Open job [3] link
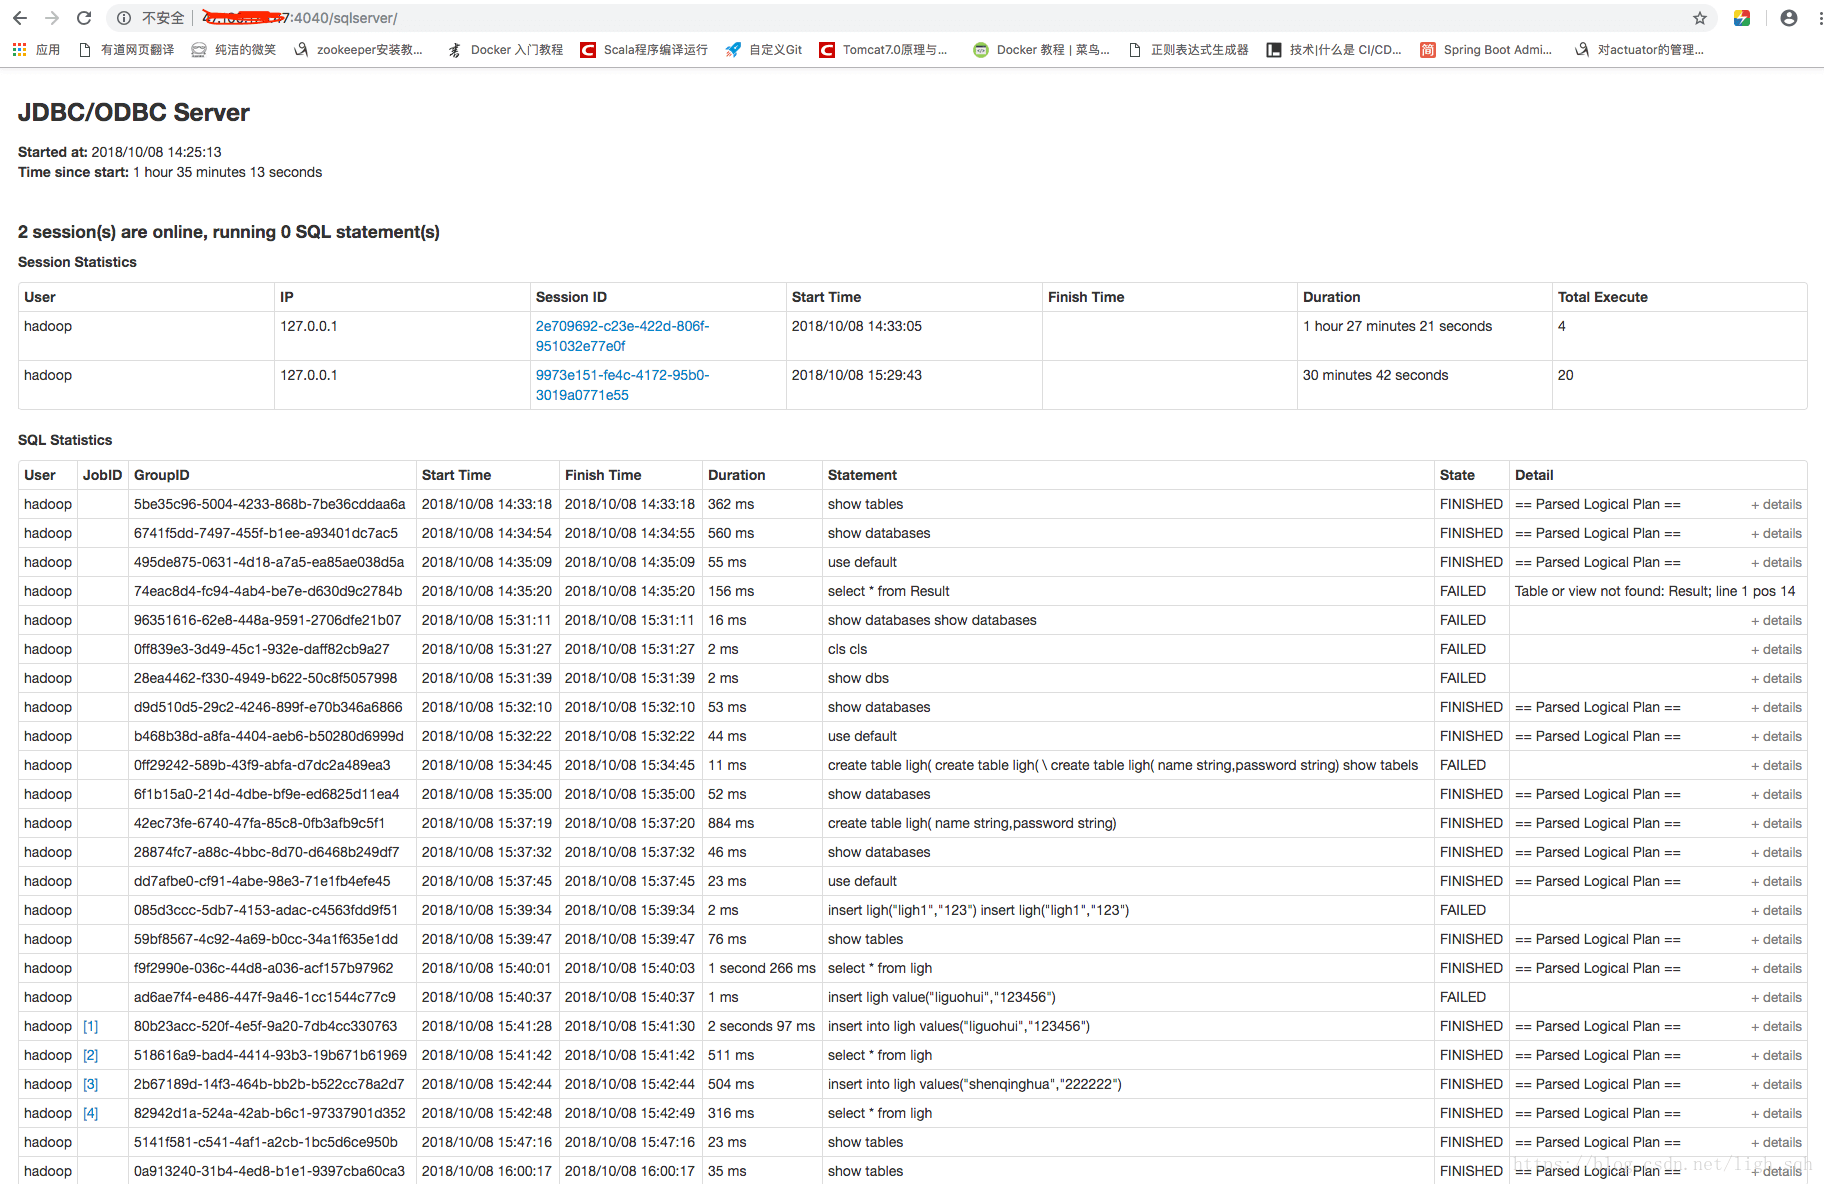Image resolution: width=1824 pixels, height=1184 pixels. tap(90, 1084)
